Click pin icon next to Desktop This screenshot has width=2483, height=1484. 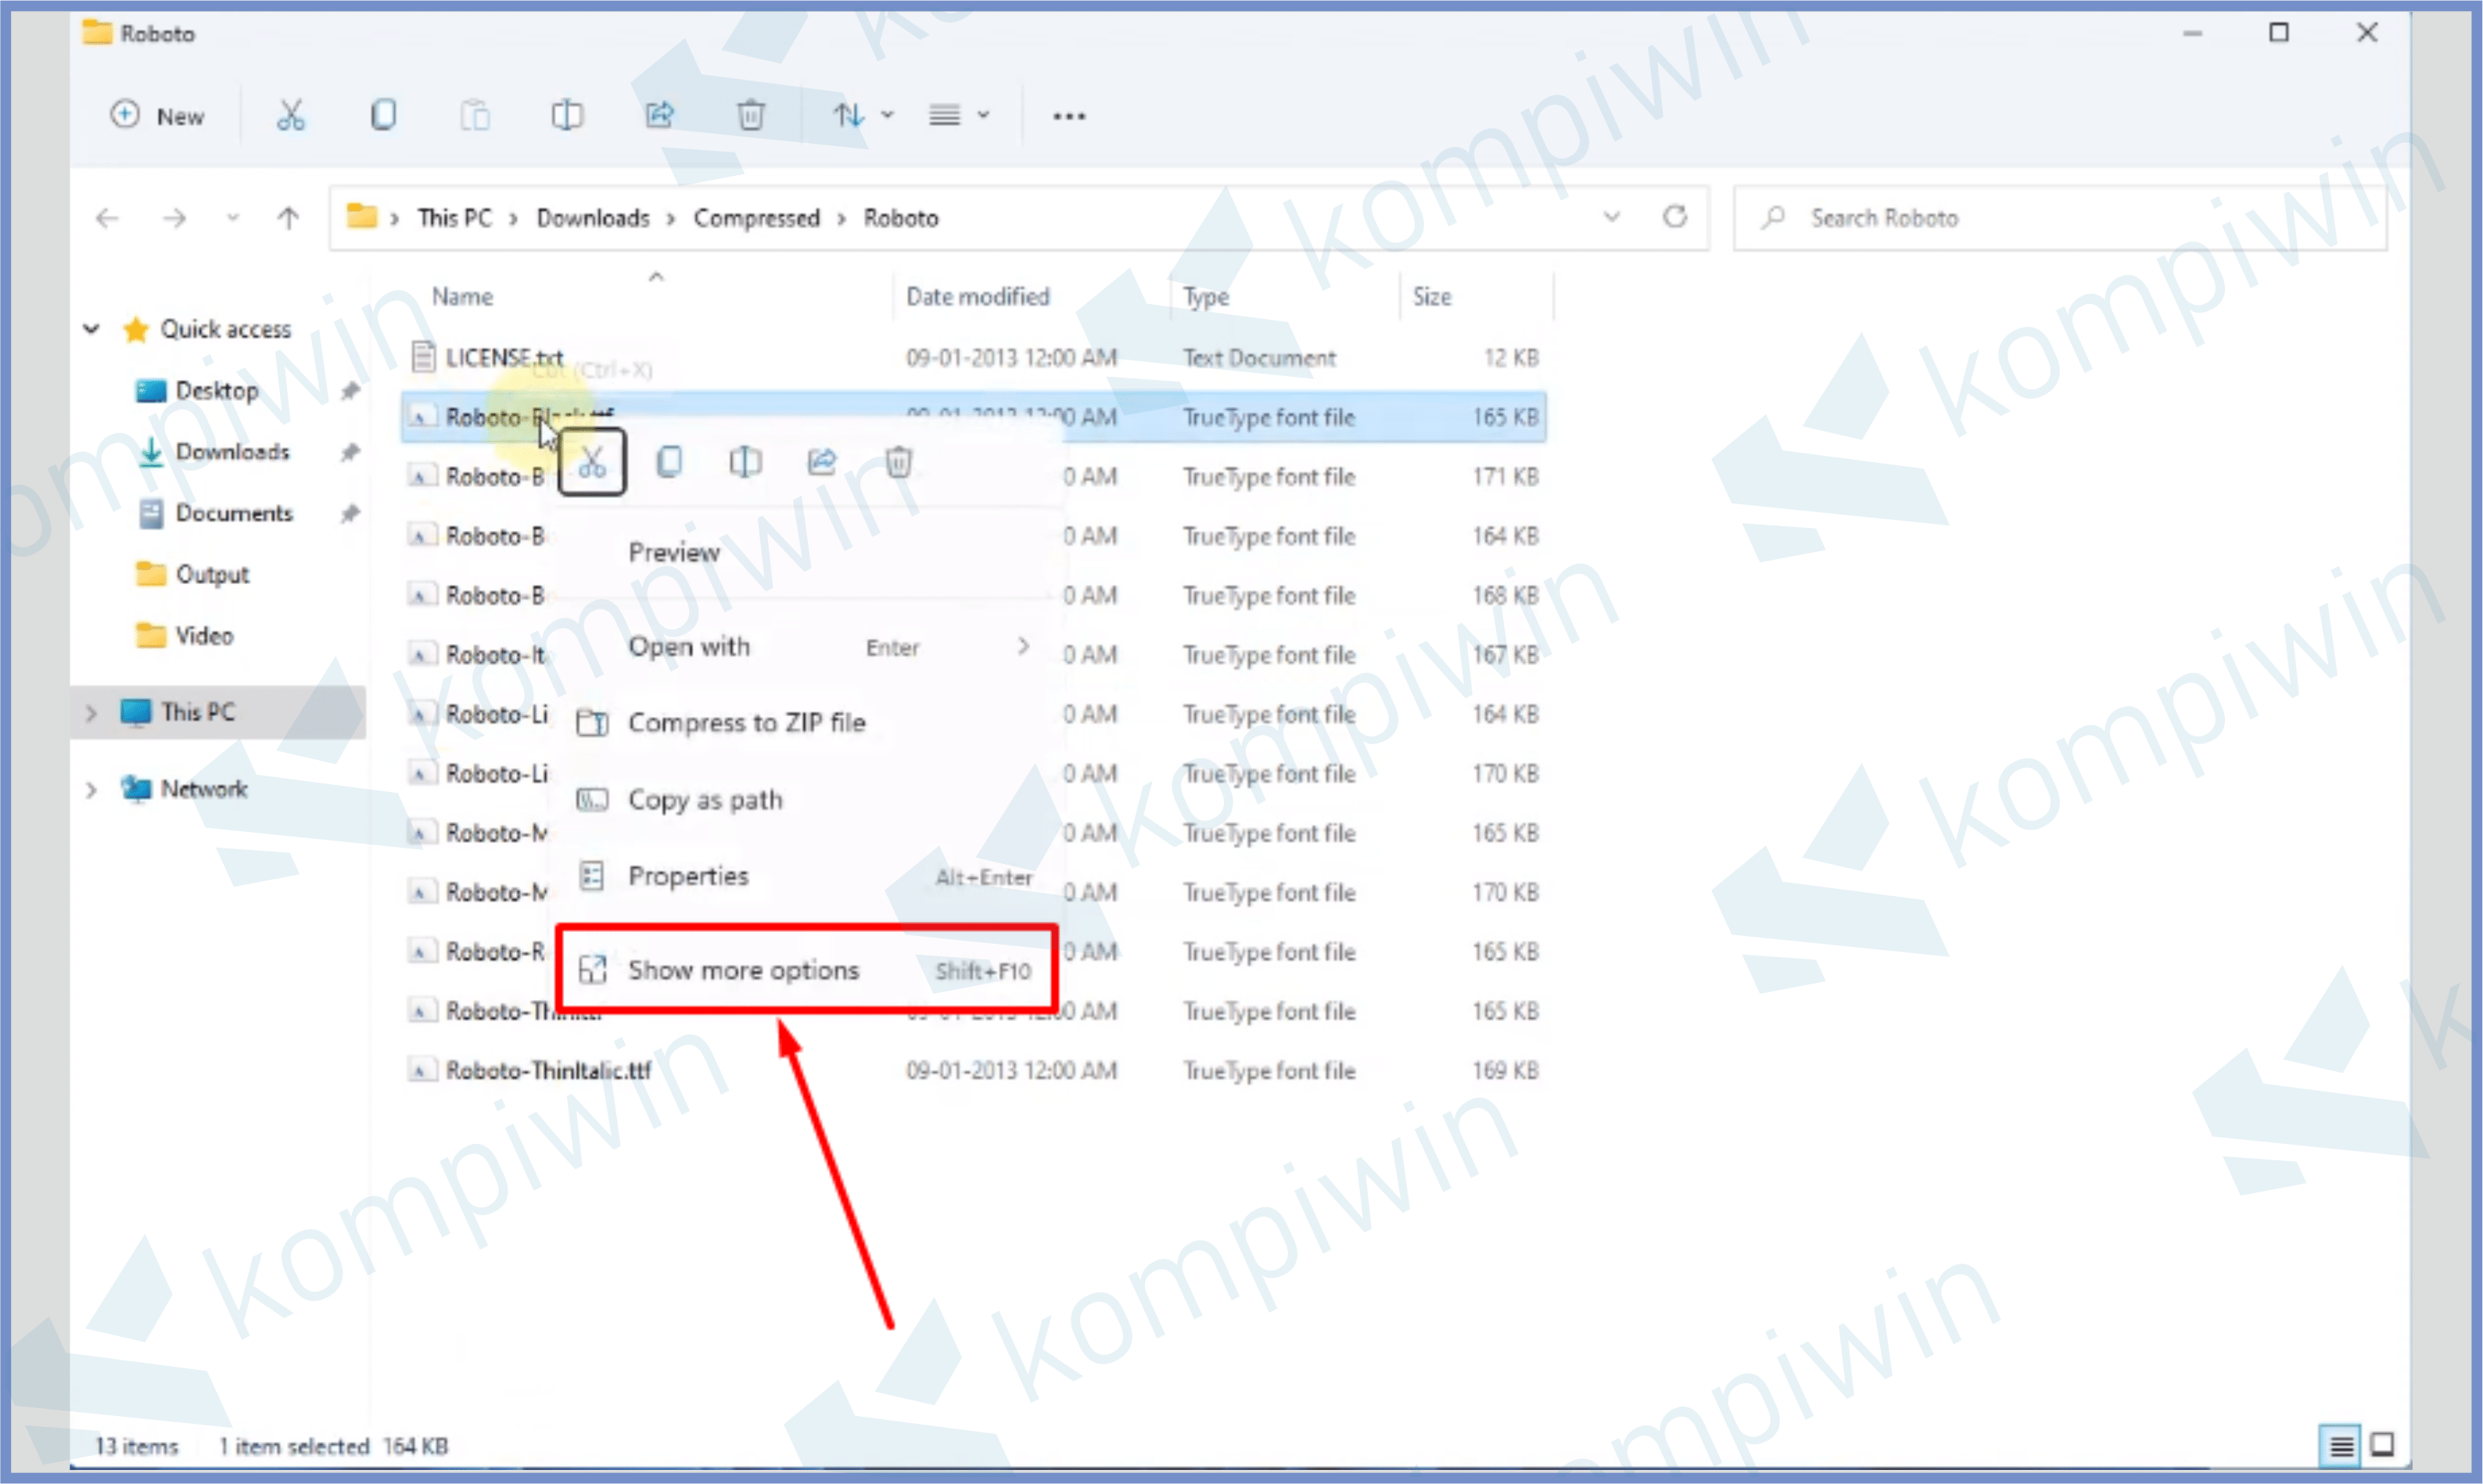point(350,391)
